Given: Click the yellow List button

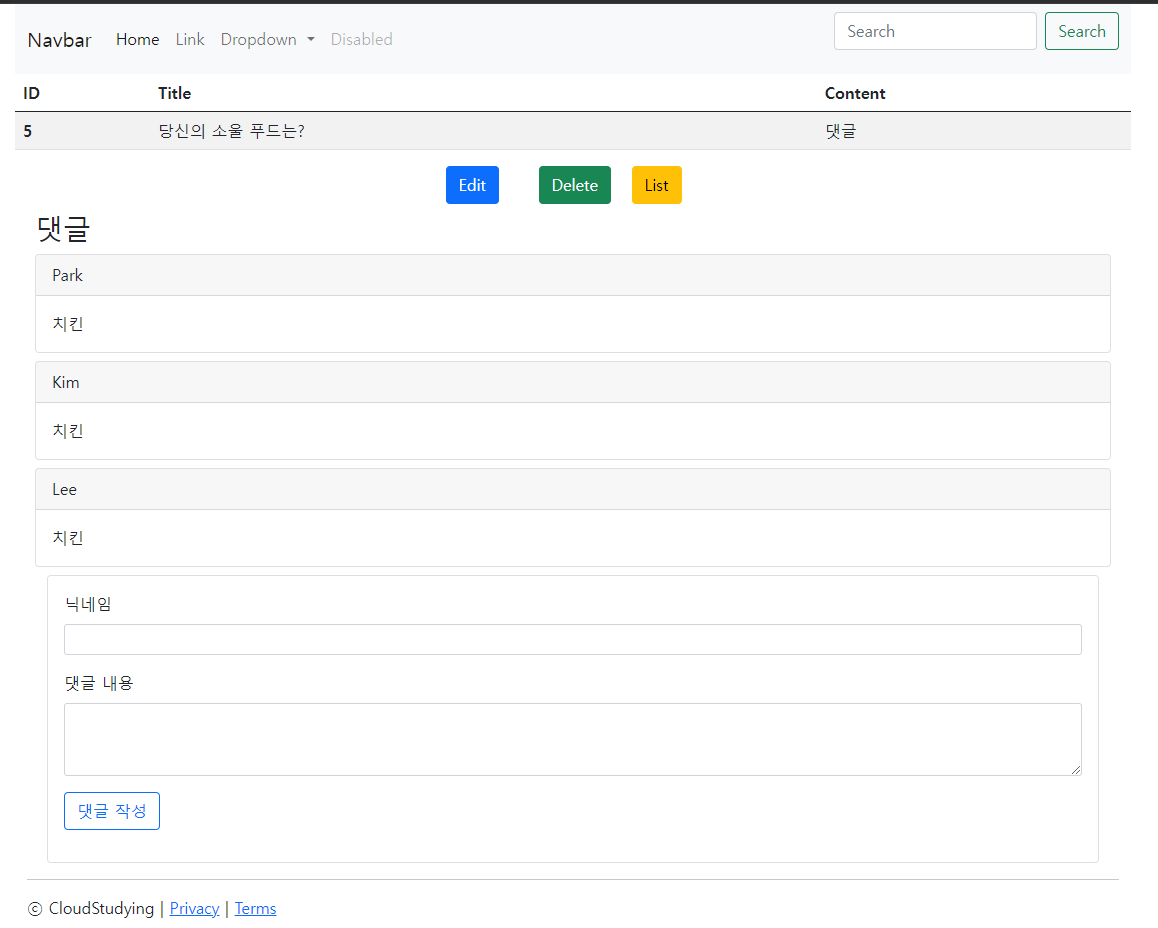Looking at the screenshot, I should [x=657, y=185].
